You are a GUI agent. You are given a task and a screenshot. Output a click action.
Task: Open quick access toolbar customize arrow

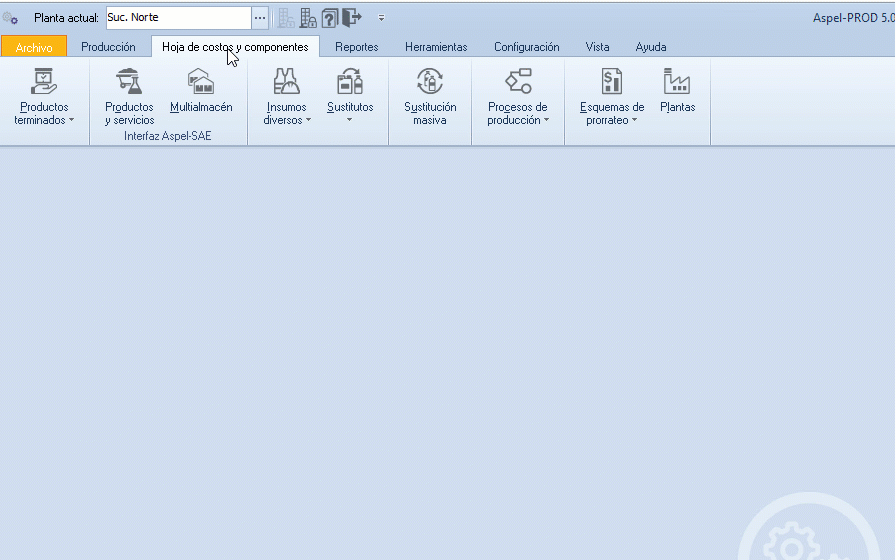tap(381, 18)
